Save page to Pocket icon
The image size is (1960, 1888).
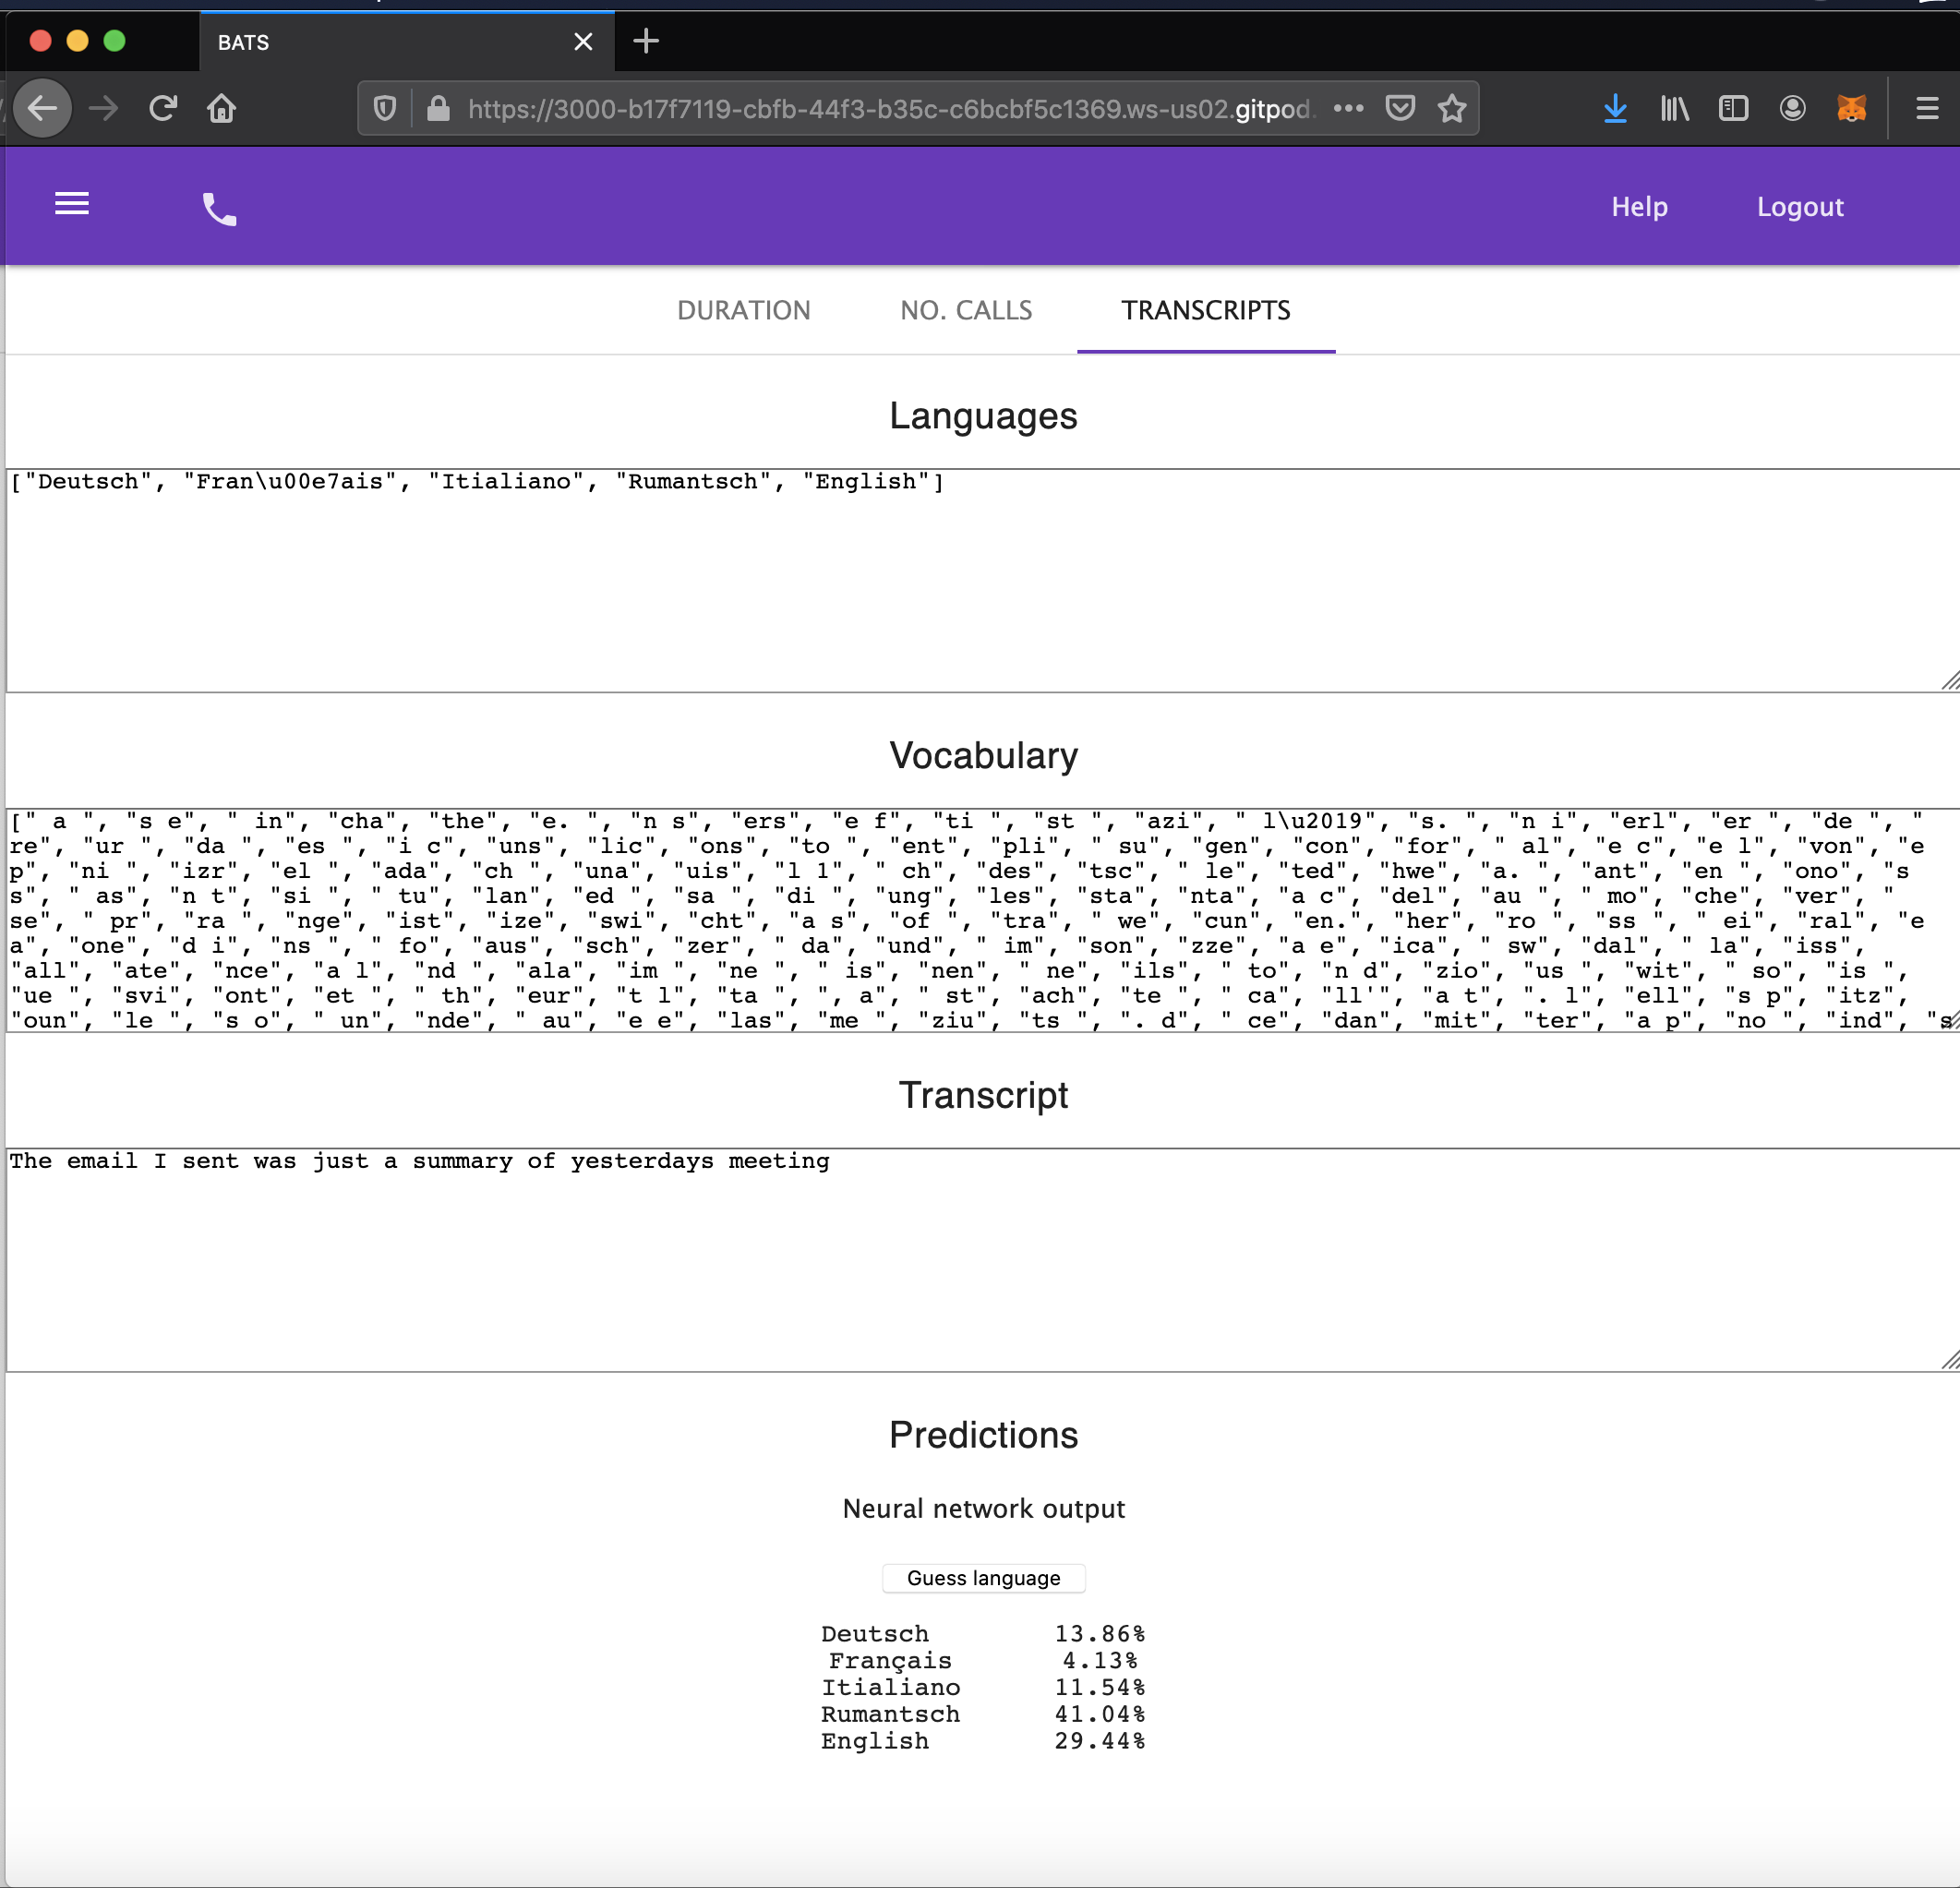tap(1399, 108)
